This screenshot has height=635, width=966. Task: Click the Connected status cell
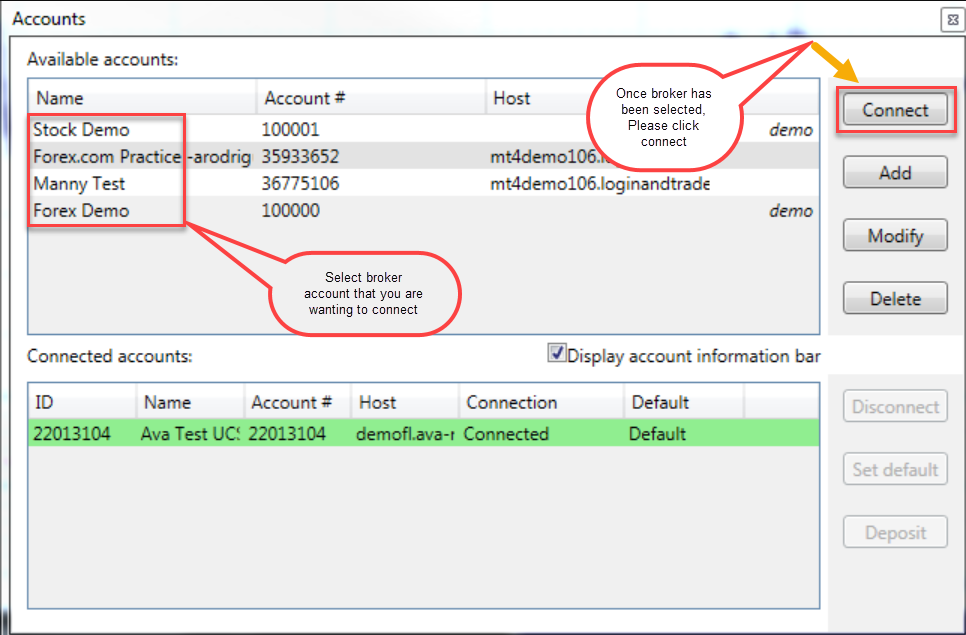[x=506, y=434]
